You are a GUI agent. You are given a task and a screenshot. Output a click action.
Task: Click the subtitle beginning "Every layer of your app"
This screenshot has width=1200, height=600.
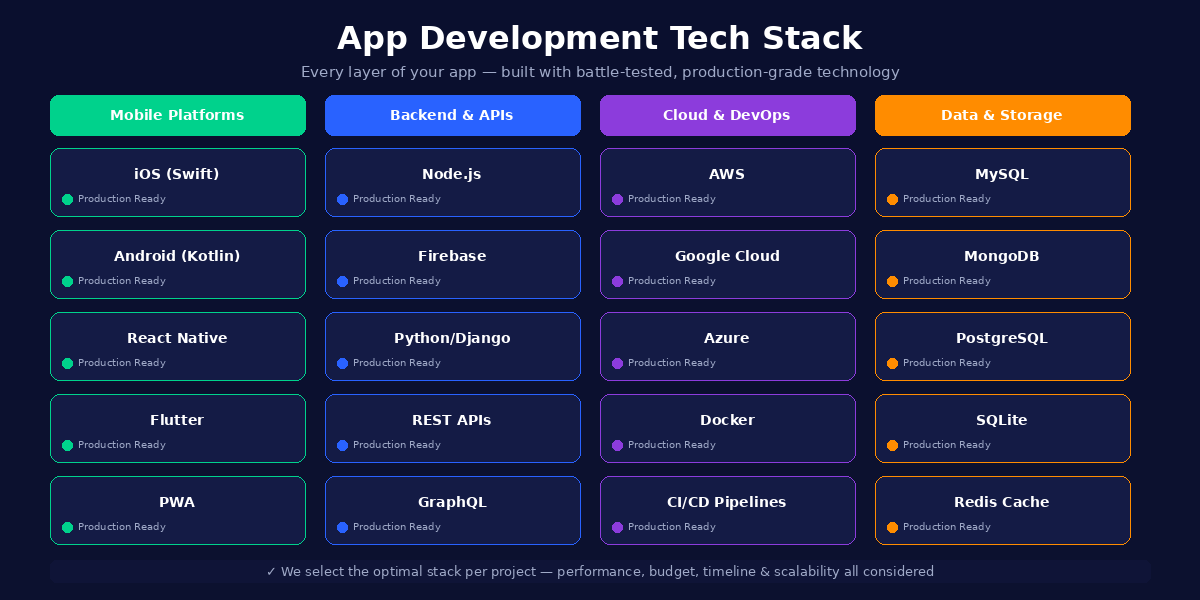pyautogui.click(x=600, y=72)
